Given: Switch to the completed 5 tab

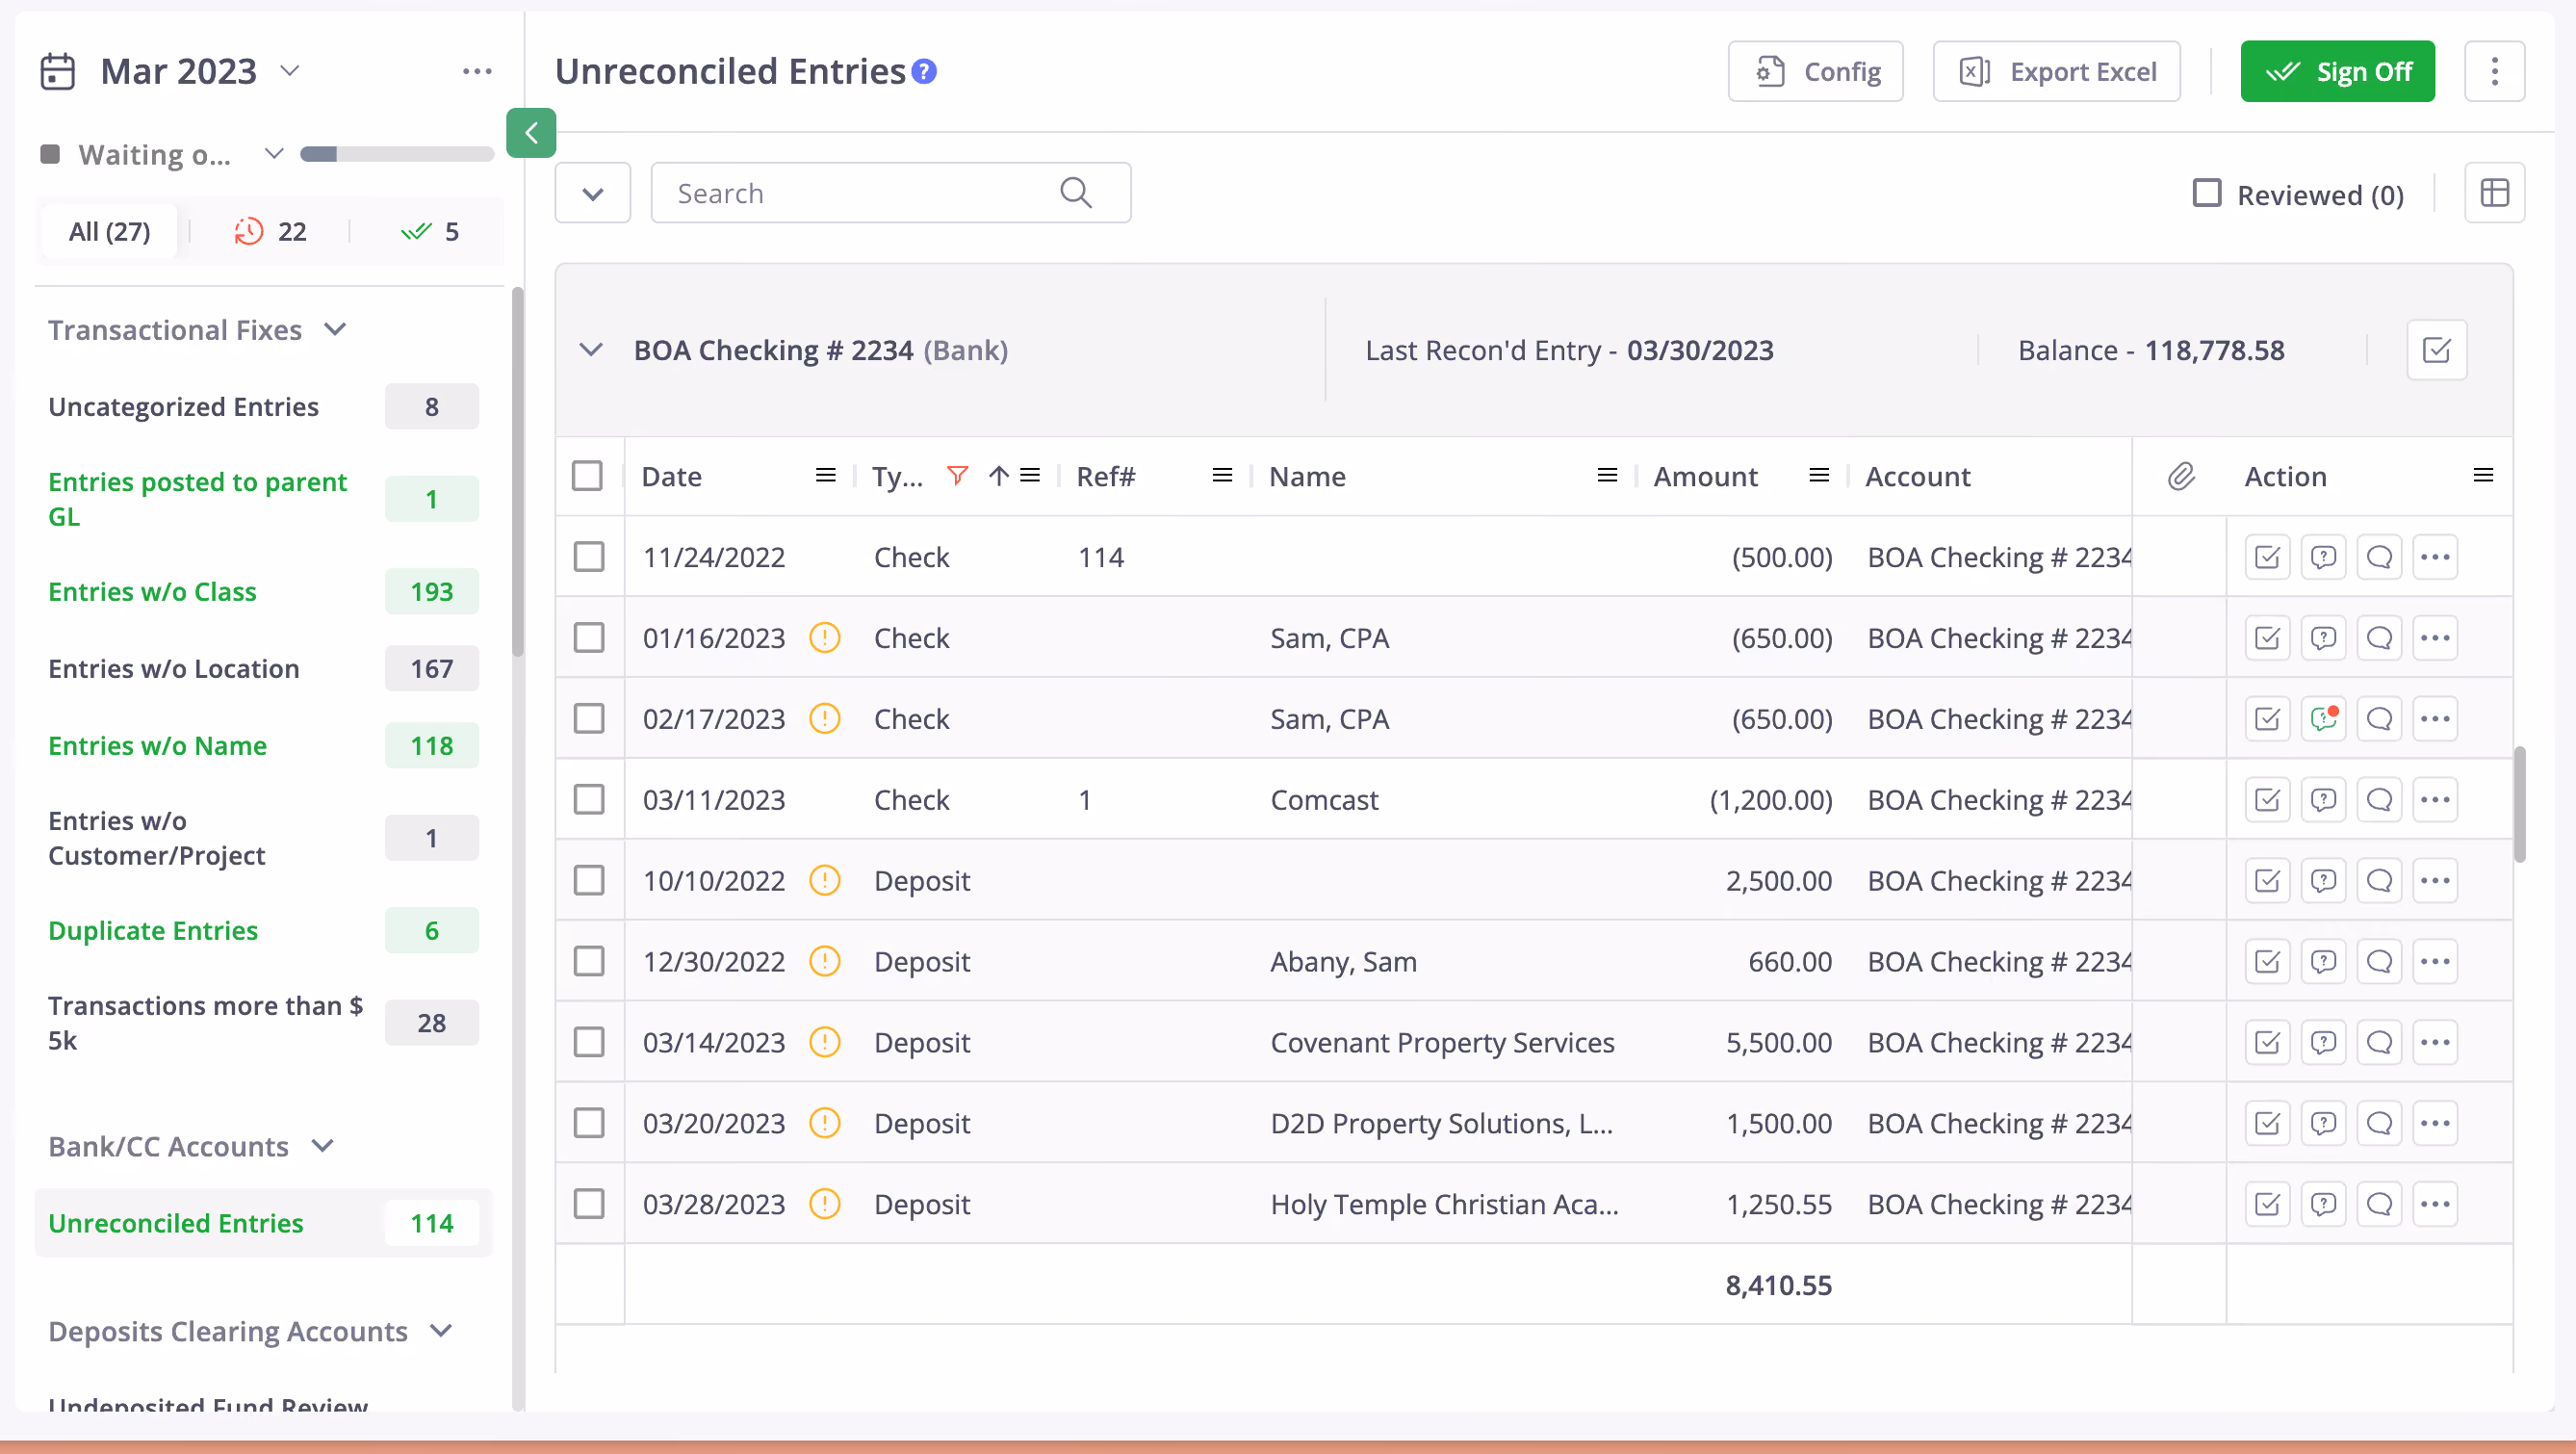Looking at the screenshot, I should point(429,232).
